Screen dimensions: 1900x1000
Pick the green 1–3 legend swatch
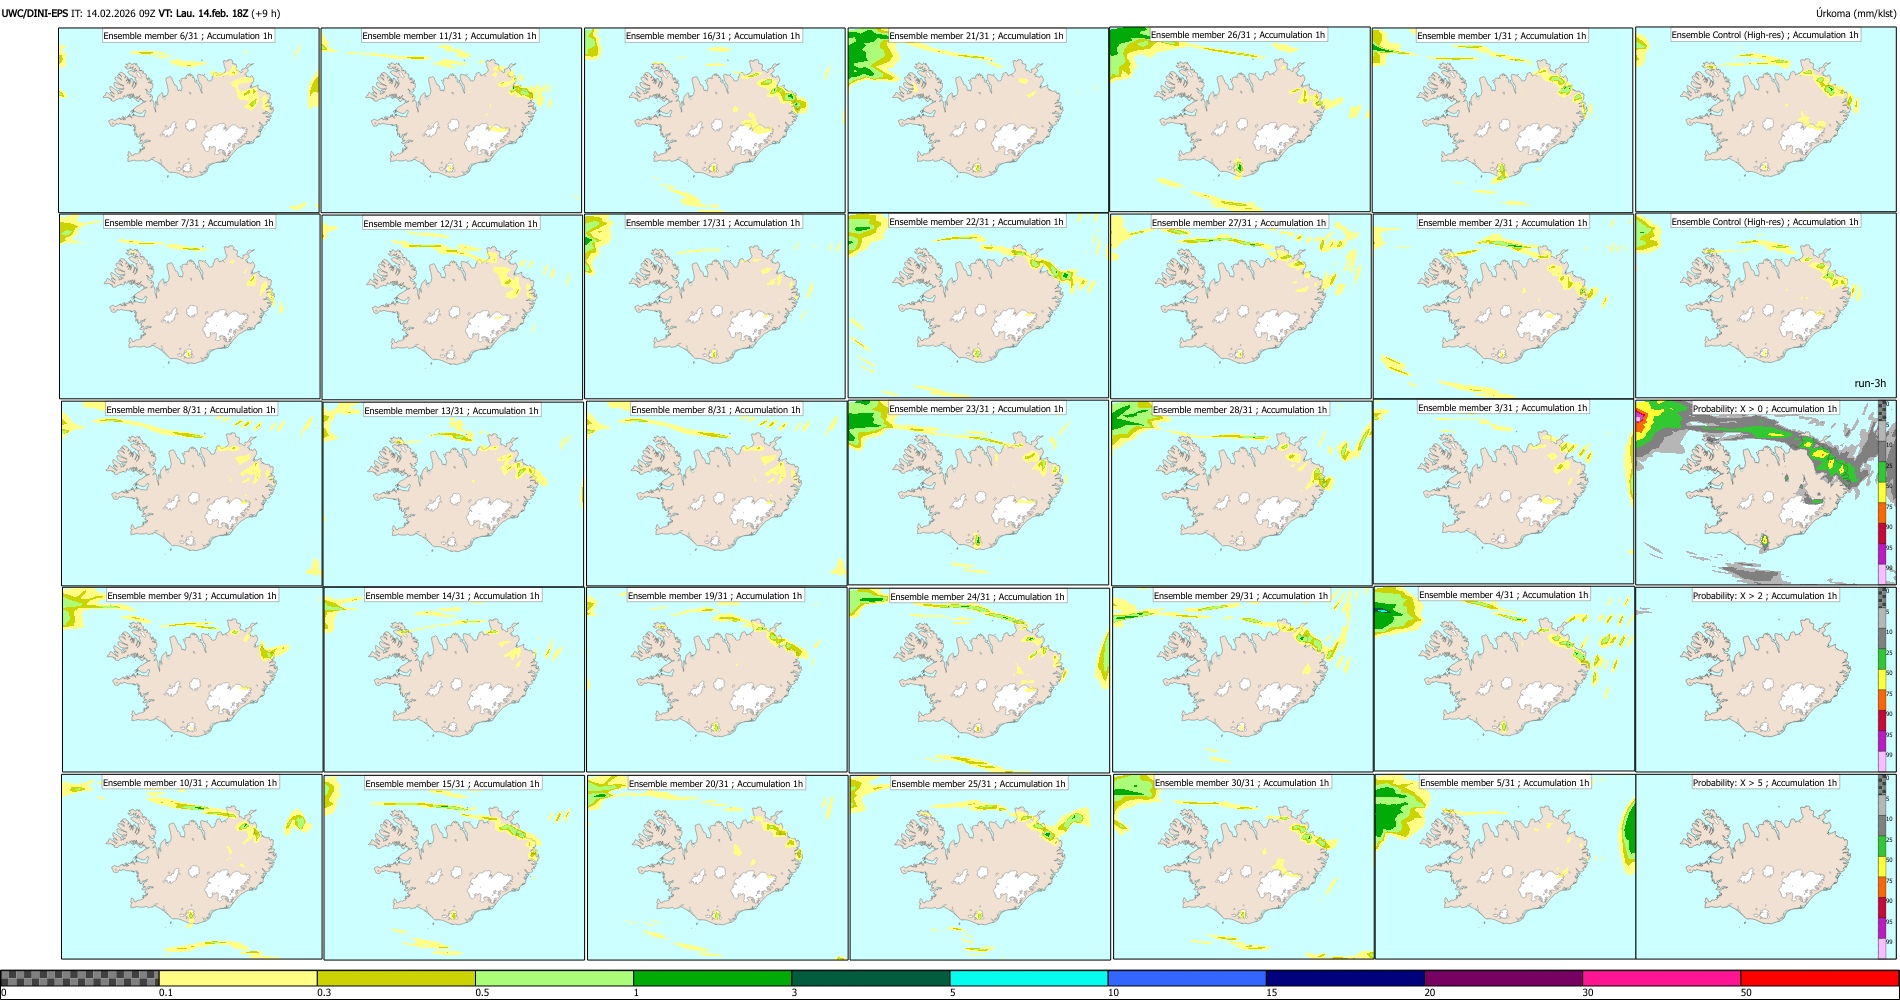[x=712, y=978]
